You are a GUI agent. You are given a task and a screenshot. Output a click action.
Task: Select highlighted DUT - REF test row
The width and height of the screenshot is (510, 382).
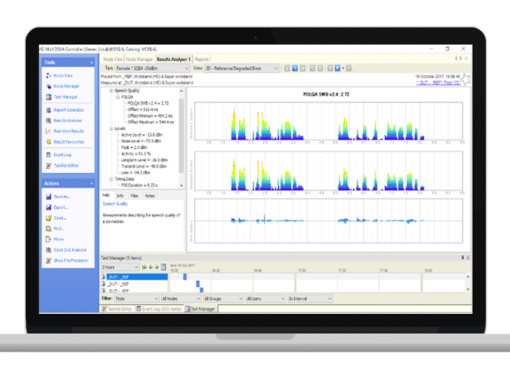point(137,277)
